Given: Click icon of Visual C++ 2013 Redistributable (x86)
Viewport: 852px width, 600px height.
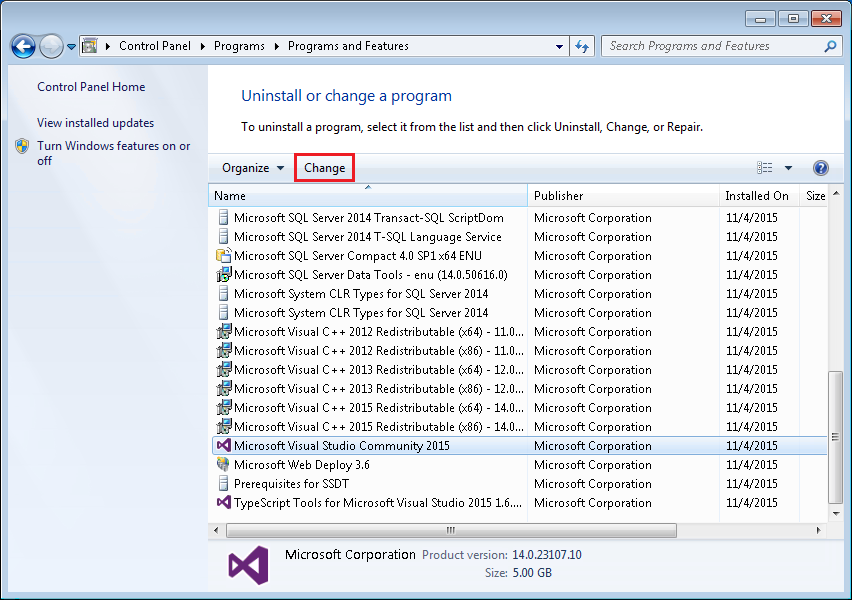Looking at the screenshot, I should click(x=224, y=389).
